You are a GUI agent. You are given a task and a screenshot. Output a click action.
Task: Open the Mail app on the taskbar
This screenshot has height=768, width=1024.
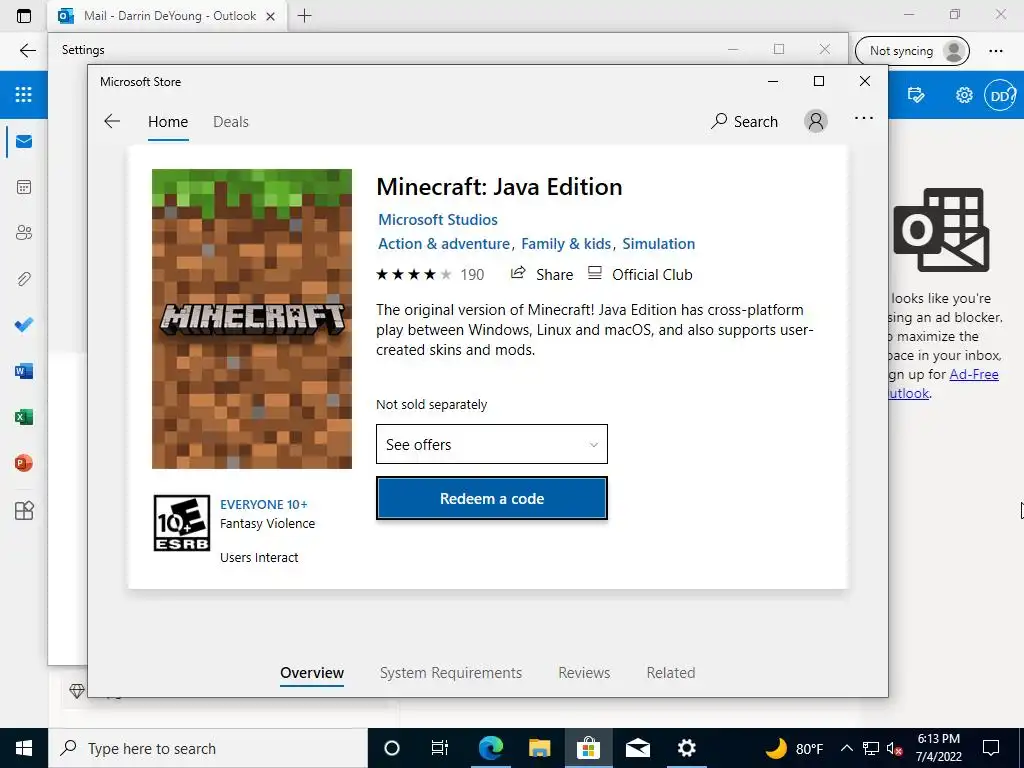637,748
